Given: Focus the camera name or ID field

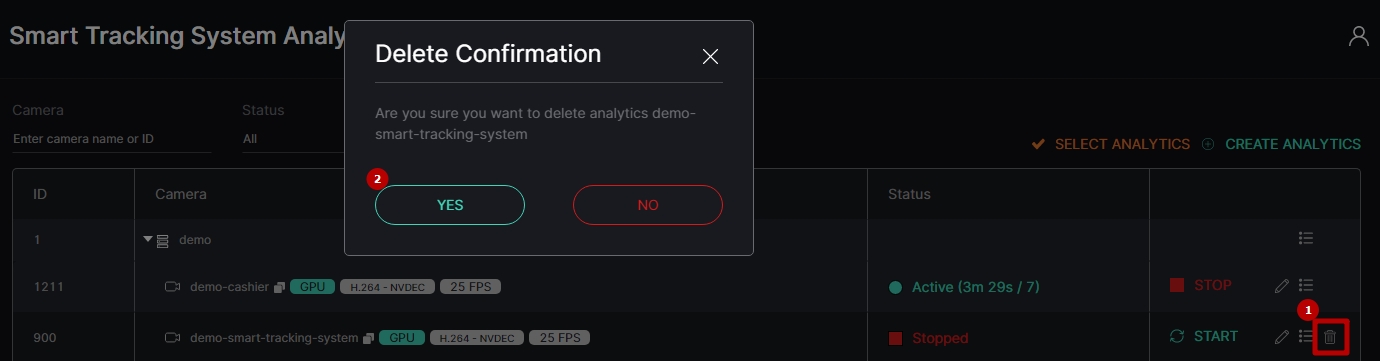Looking at the screenshot, I should coord(112,139).
